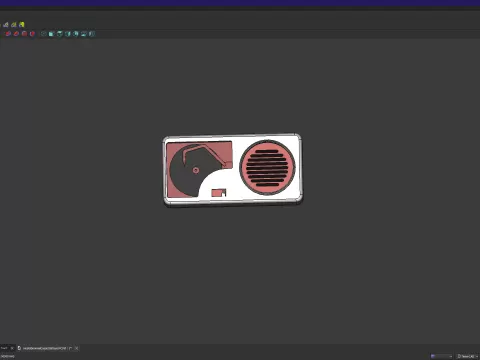Close the open document tab
480x360 pixels.
coord(76,348)
